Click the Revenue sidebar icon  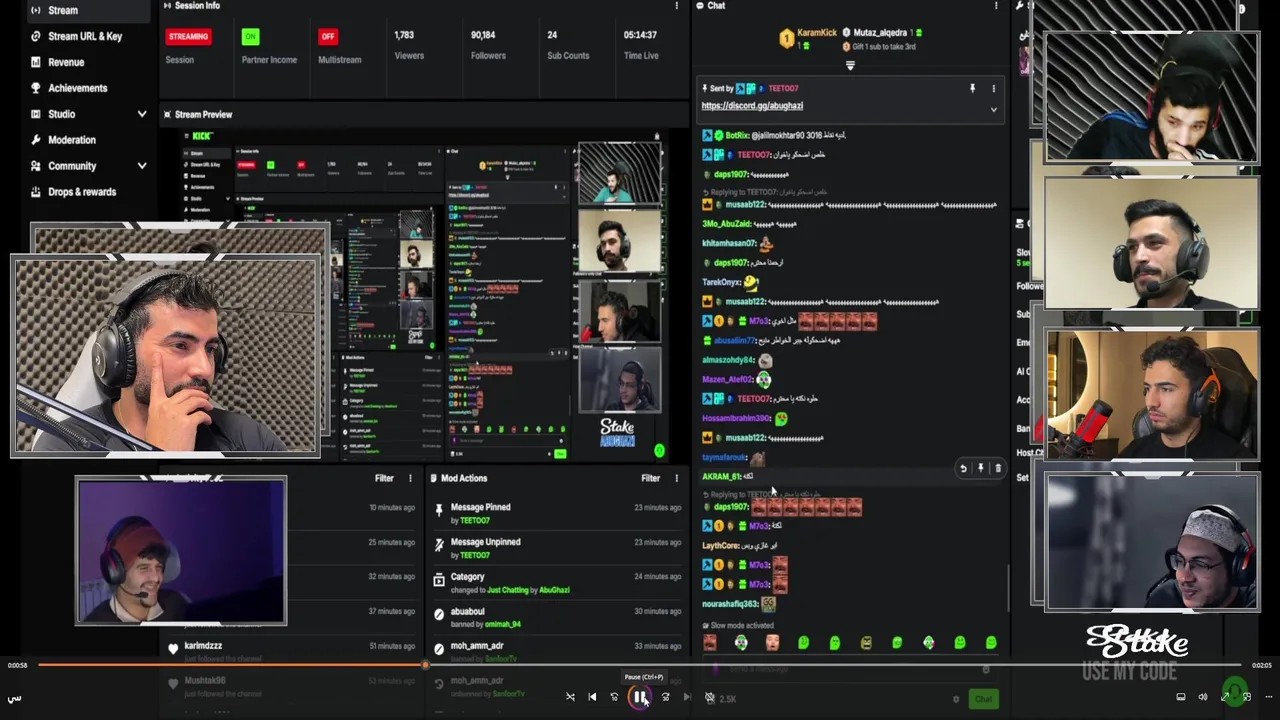click(x=36, y=62)
